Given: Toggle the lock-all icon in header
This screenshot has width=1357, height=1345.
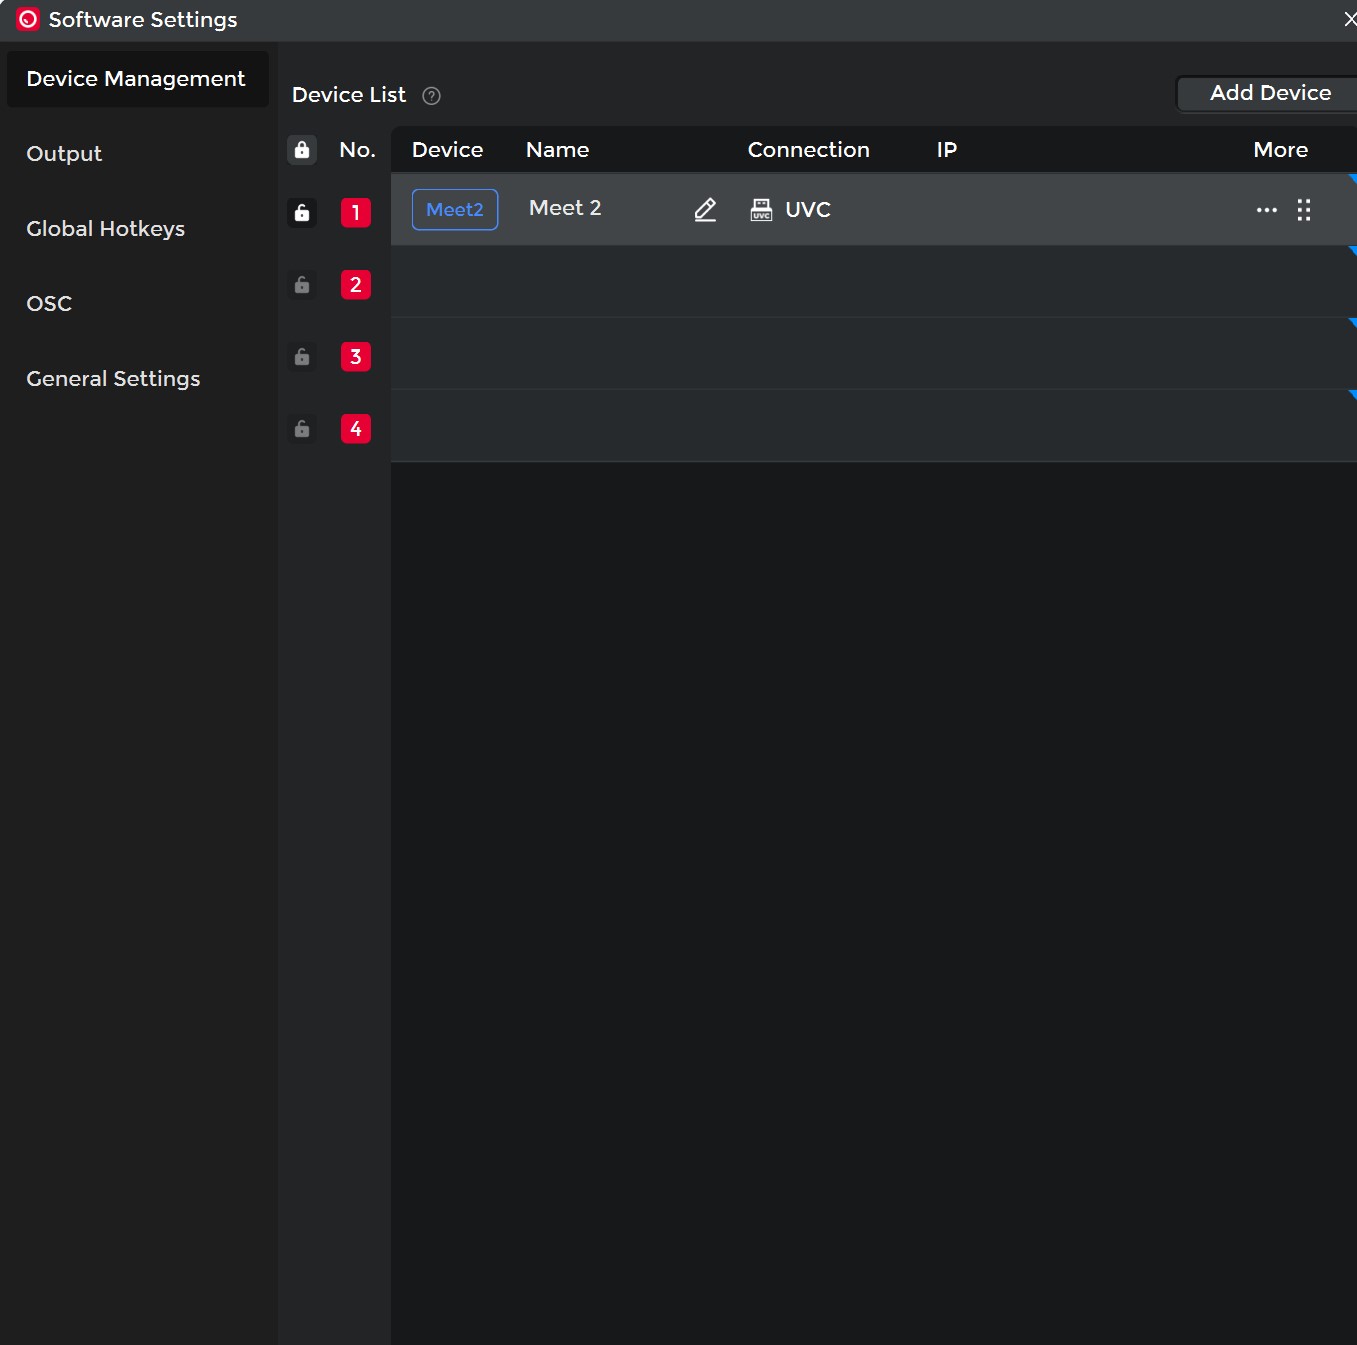Looking at the screenshot, I should pos(302,150).
